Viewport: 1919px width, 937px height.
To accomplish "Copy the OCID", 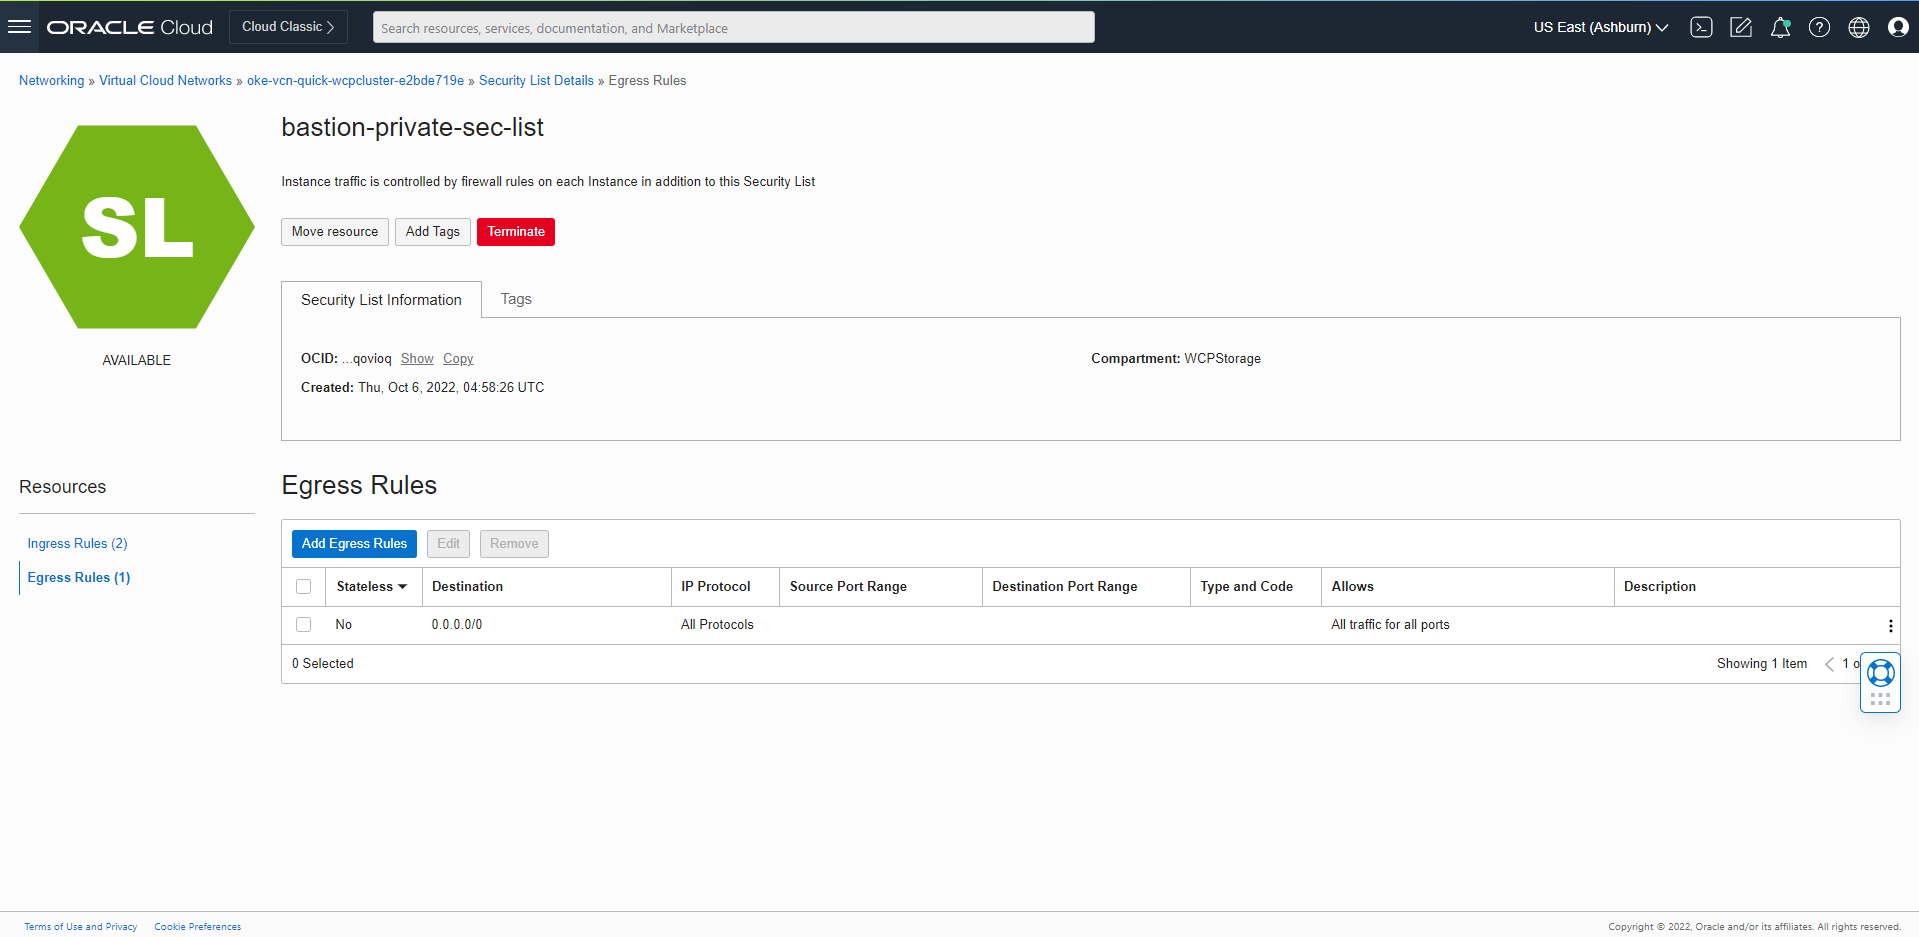I will click(458, 359).
